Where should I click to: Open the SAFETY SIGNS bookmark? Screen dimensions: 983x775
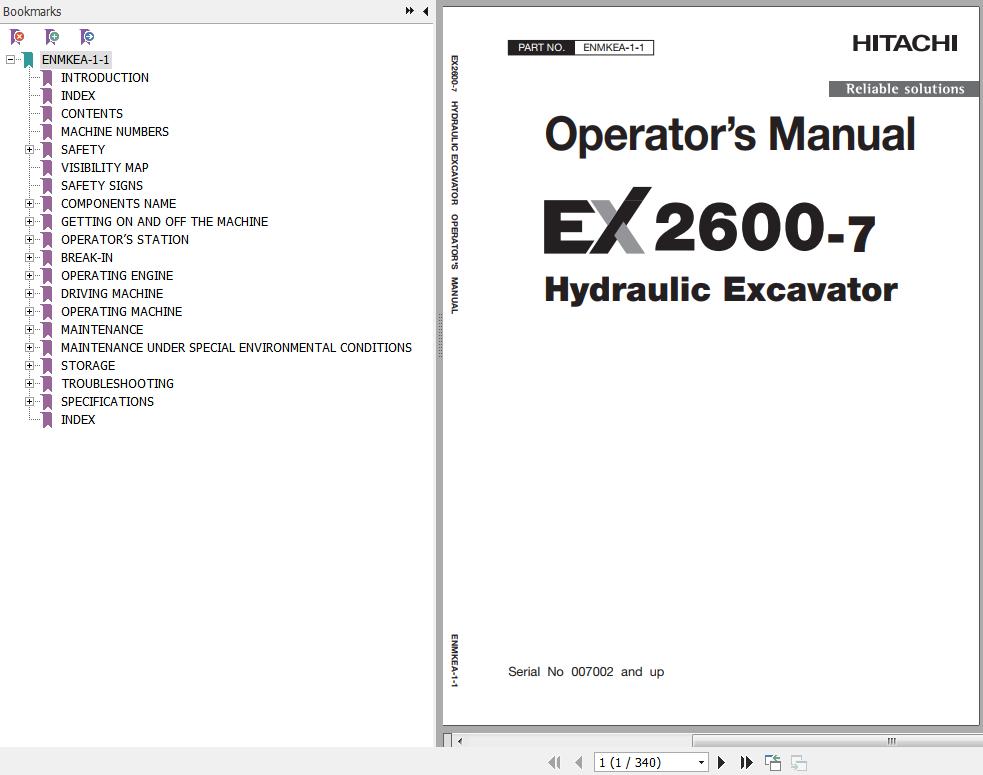(102, 186)
